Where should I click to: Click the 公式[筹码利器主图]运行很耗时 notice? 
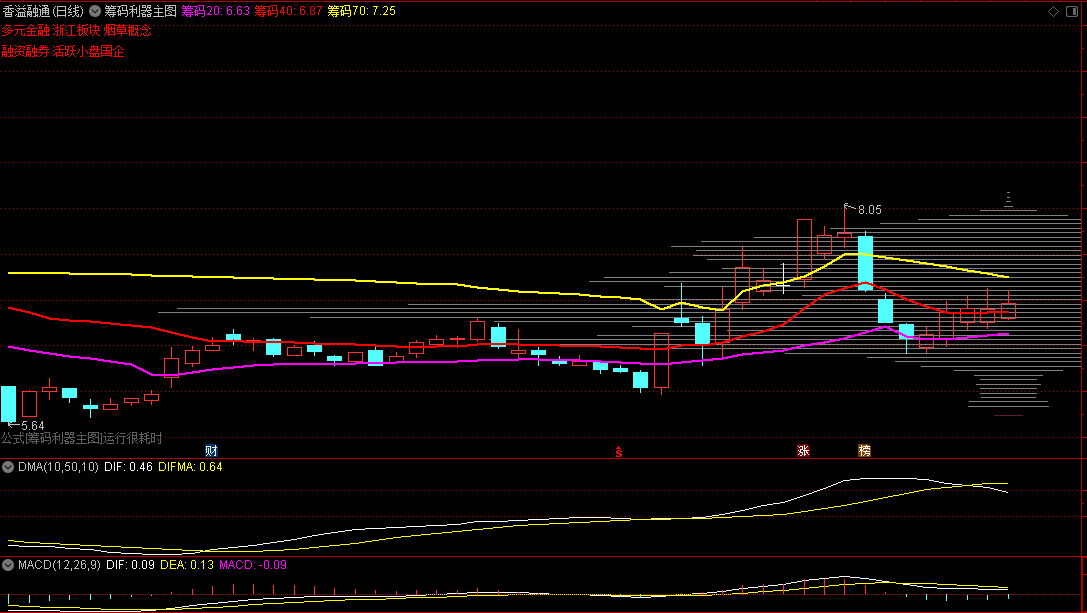(82, 438)
